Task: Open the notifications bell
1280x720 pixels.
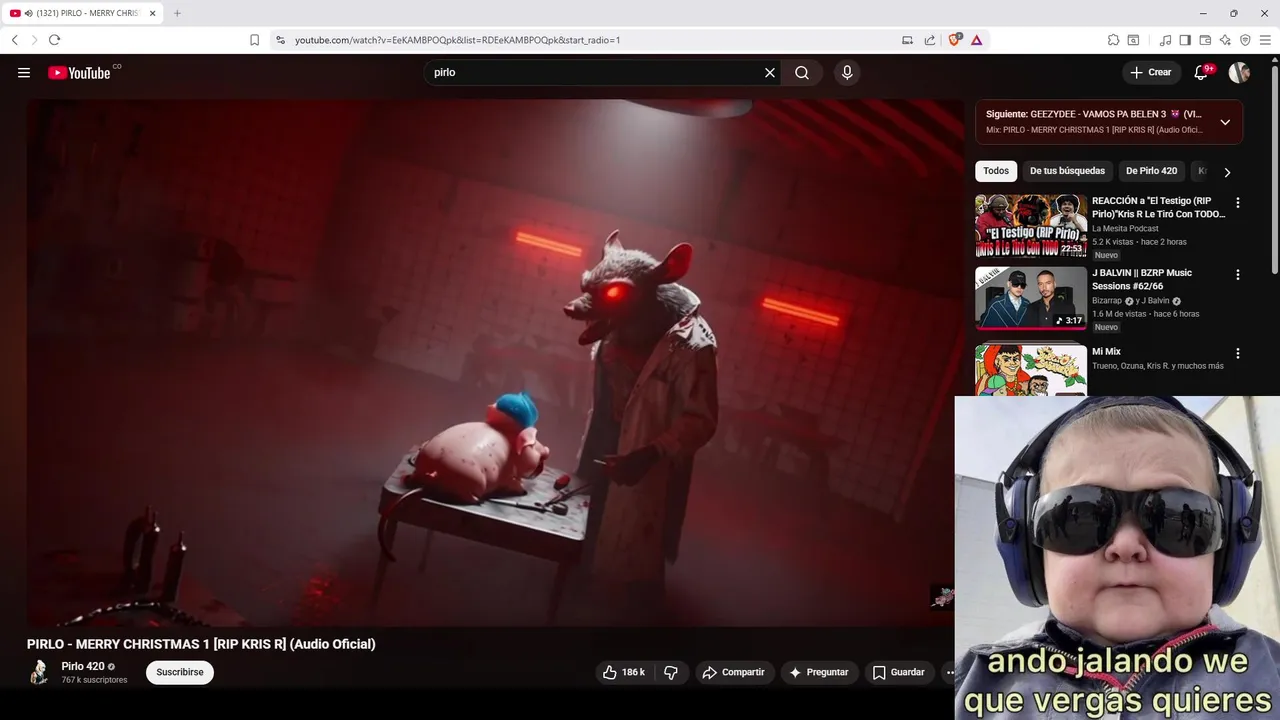Action: tap(1202, 72)
